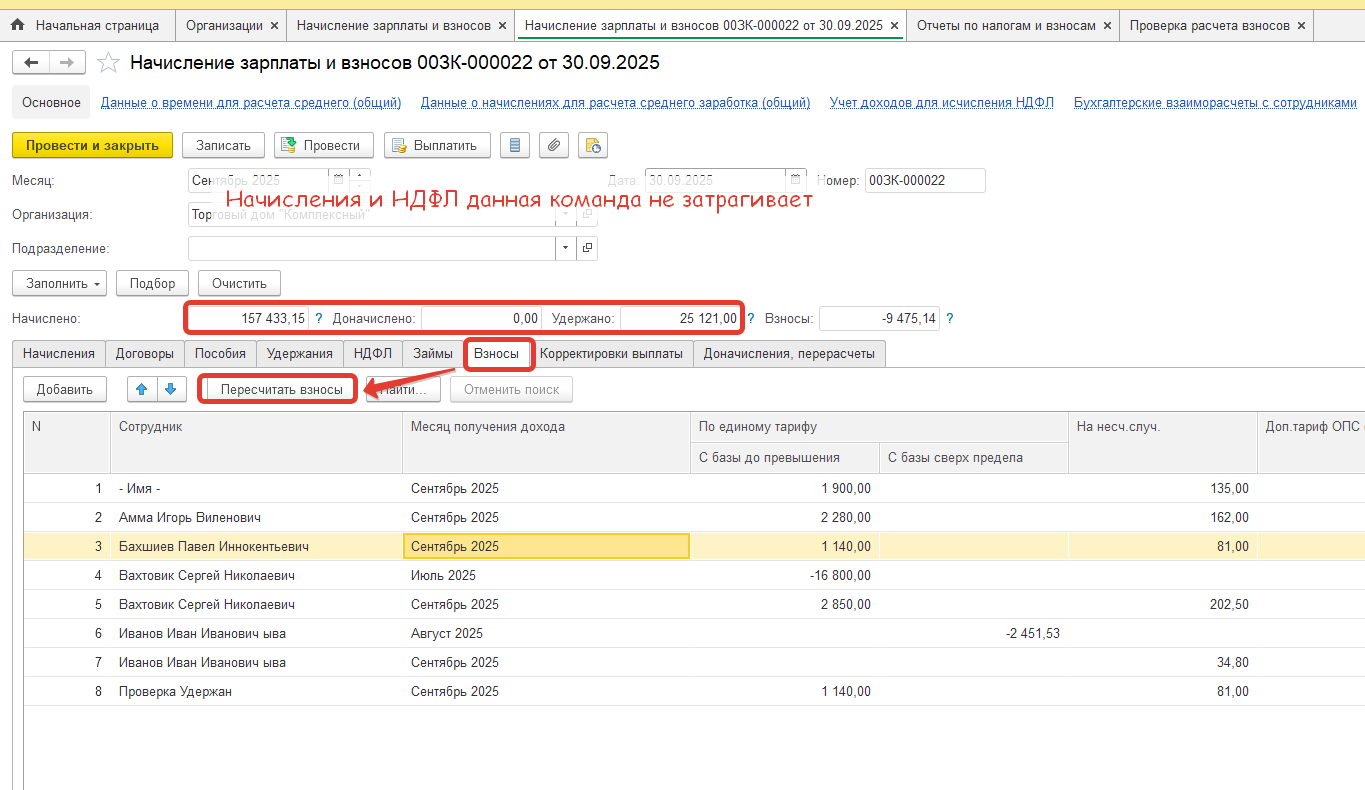
Task: Open the Удержания tab
Action: [299, 353]
